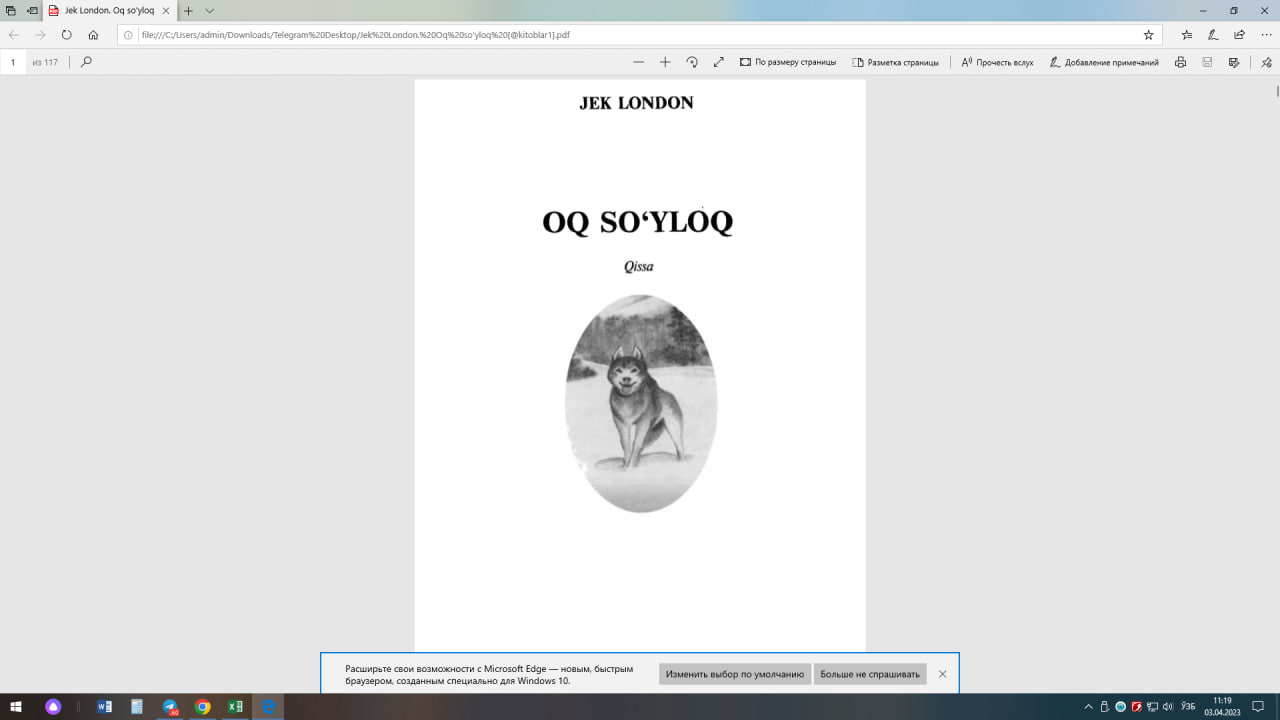Screen dimensions: 1280x720
Task: Click the OQ SO'YLOQ title text
Action: tap(638, 221)
